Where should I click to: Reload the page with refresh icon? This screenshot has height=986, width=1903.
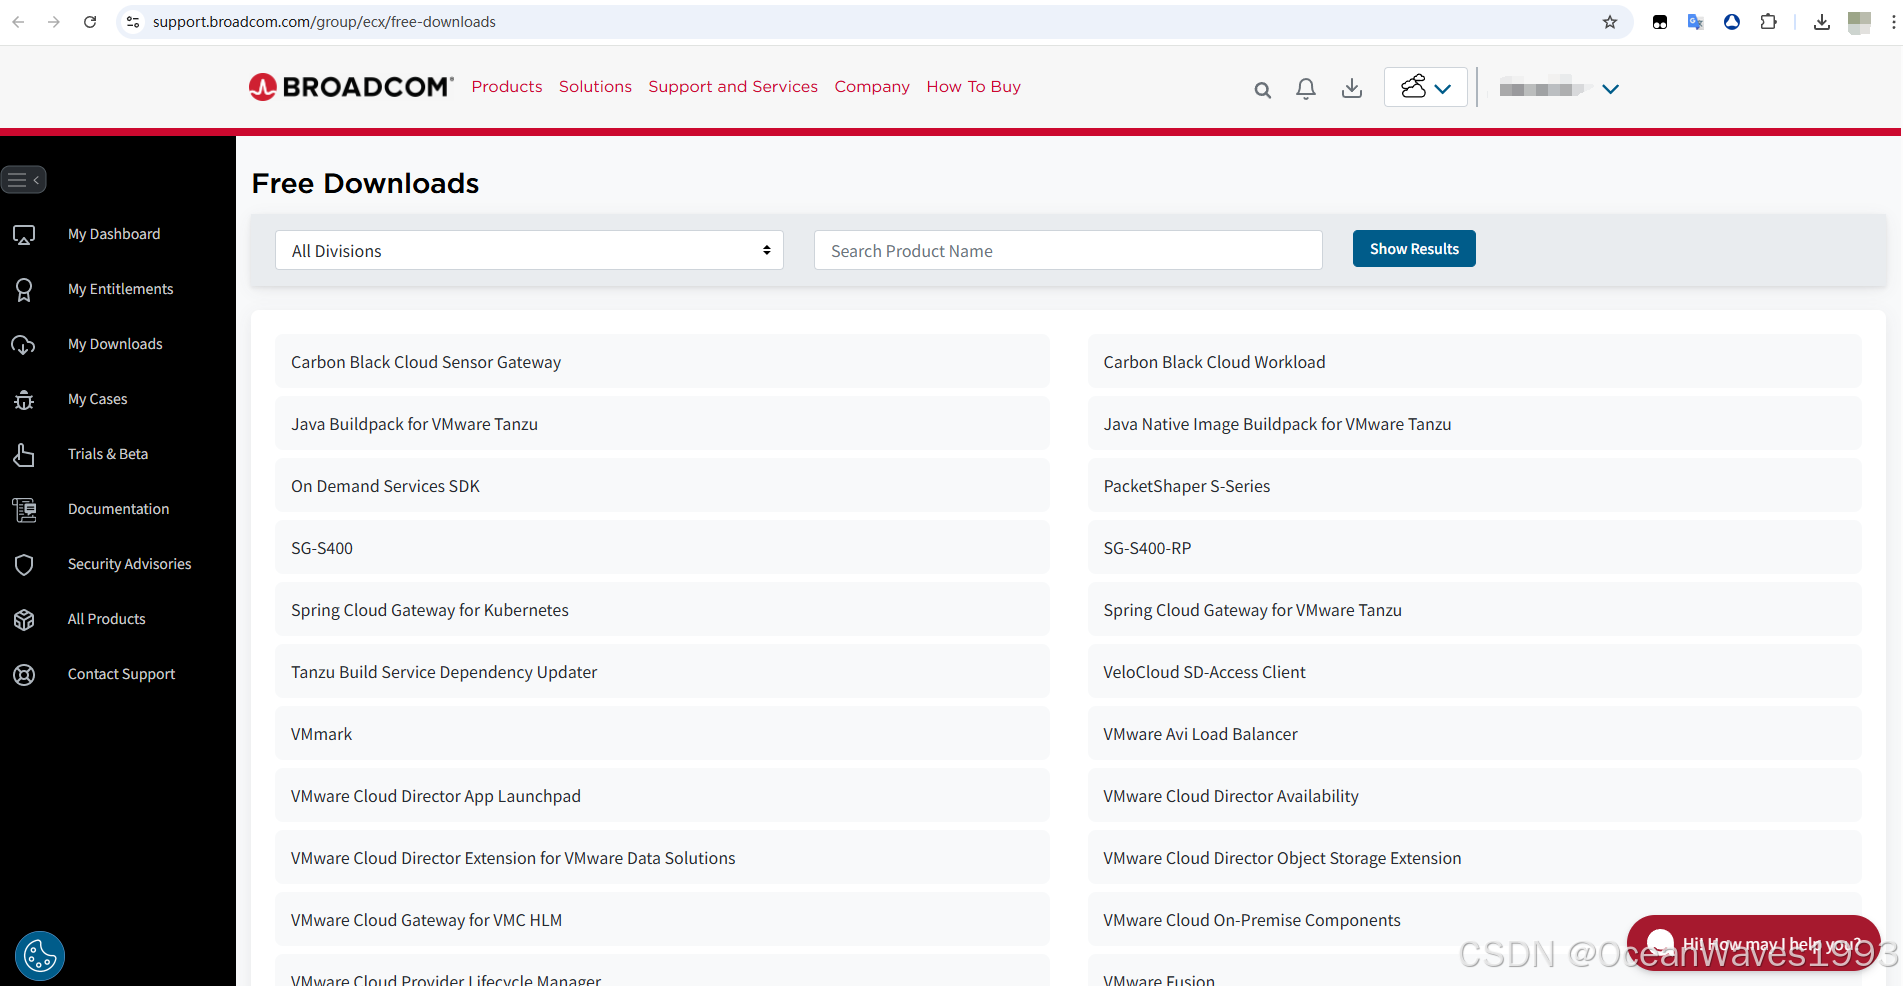click(x=90, y=22)
